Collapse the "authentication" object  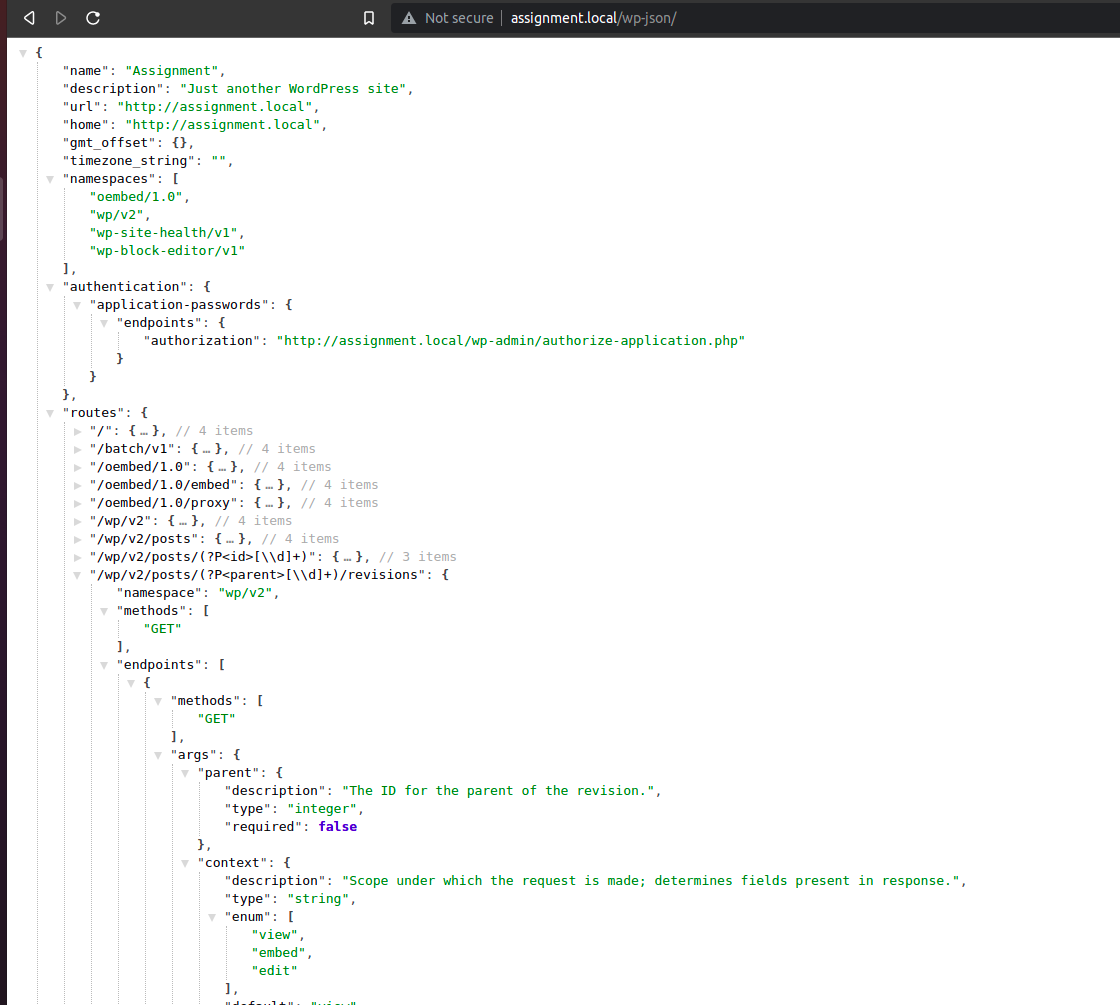click(x=51, y=287)
